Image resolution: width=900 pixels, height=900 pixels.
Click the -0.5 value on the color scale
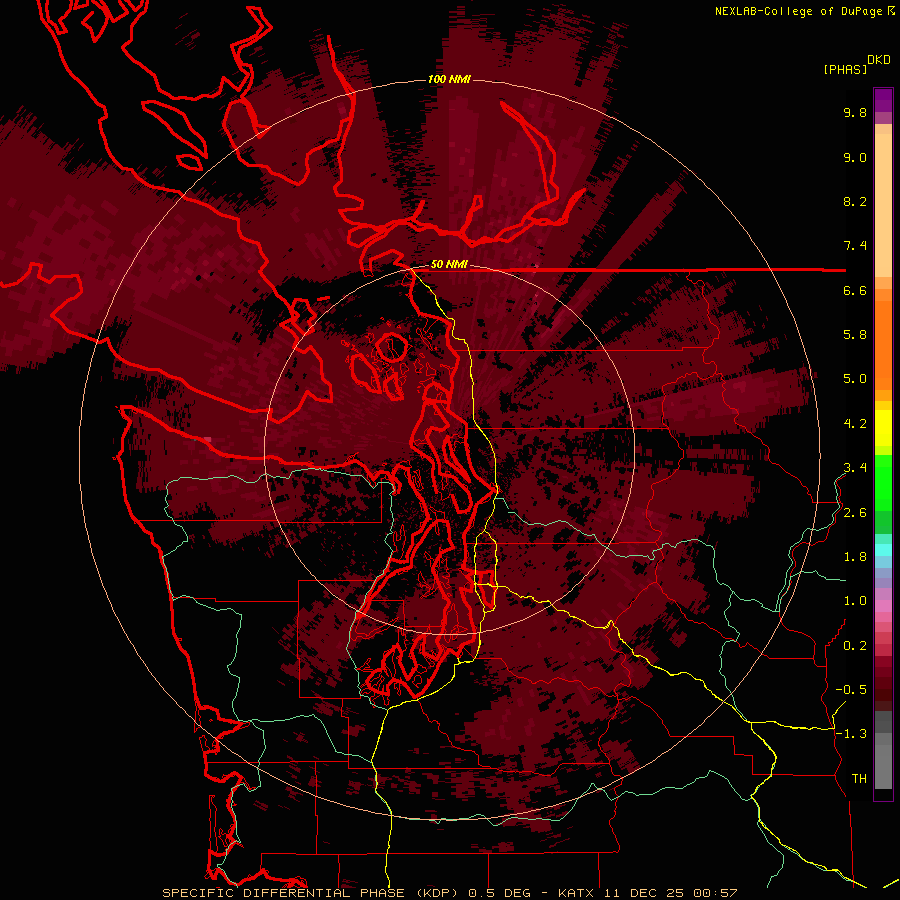click(x=851, y=690)
